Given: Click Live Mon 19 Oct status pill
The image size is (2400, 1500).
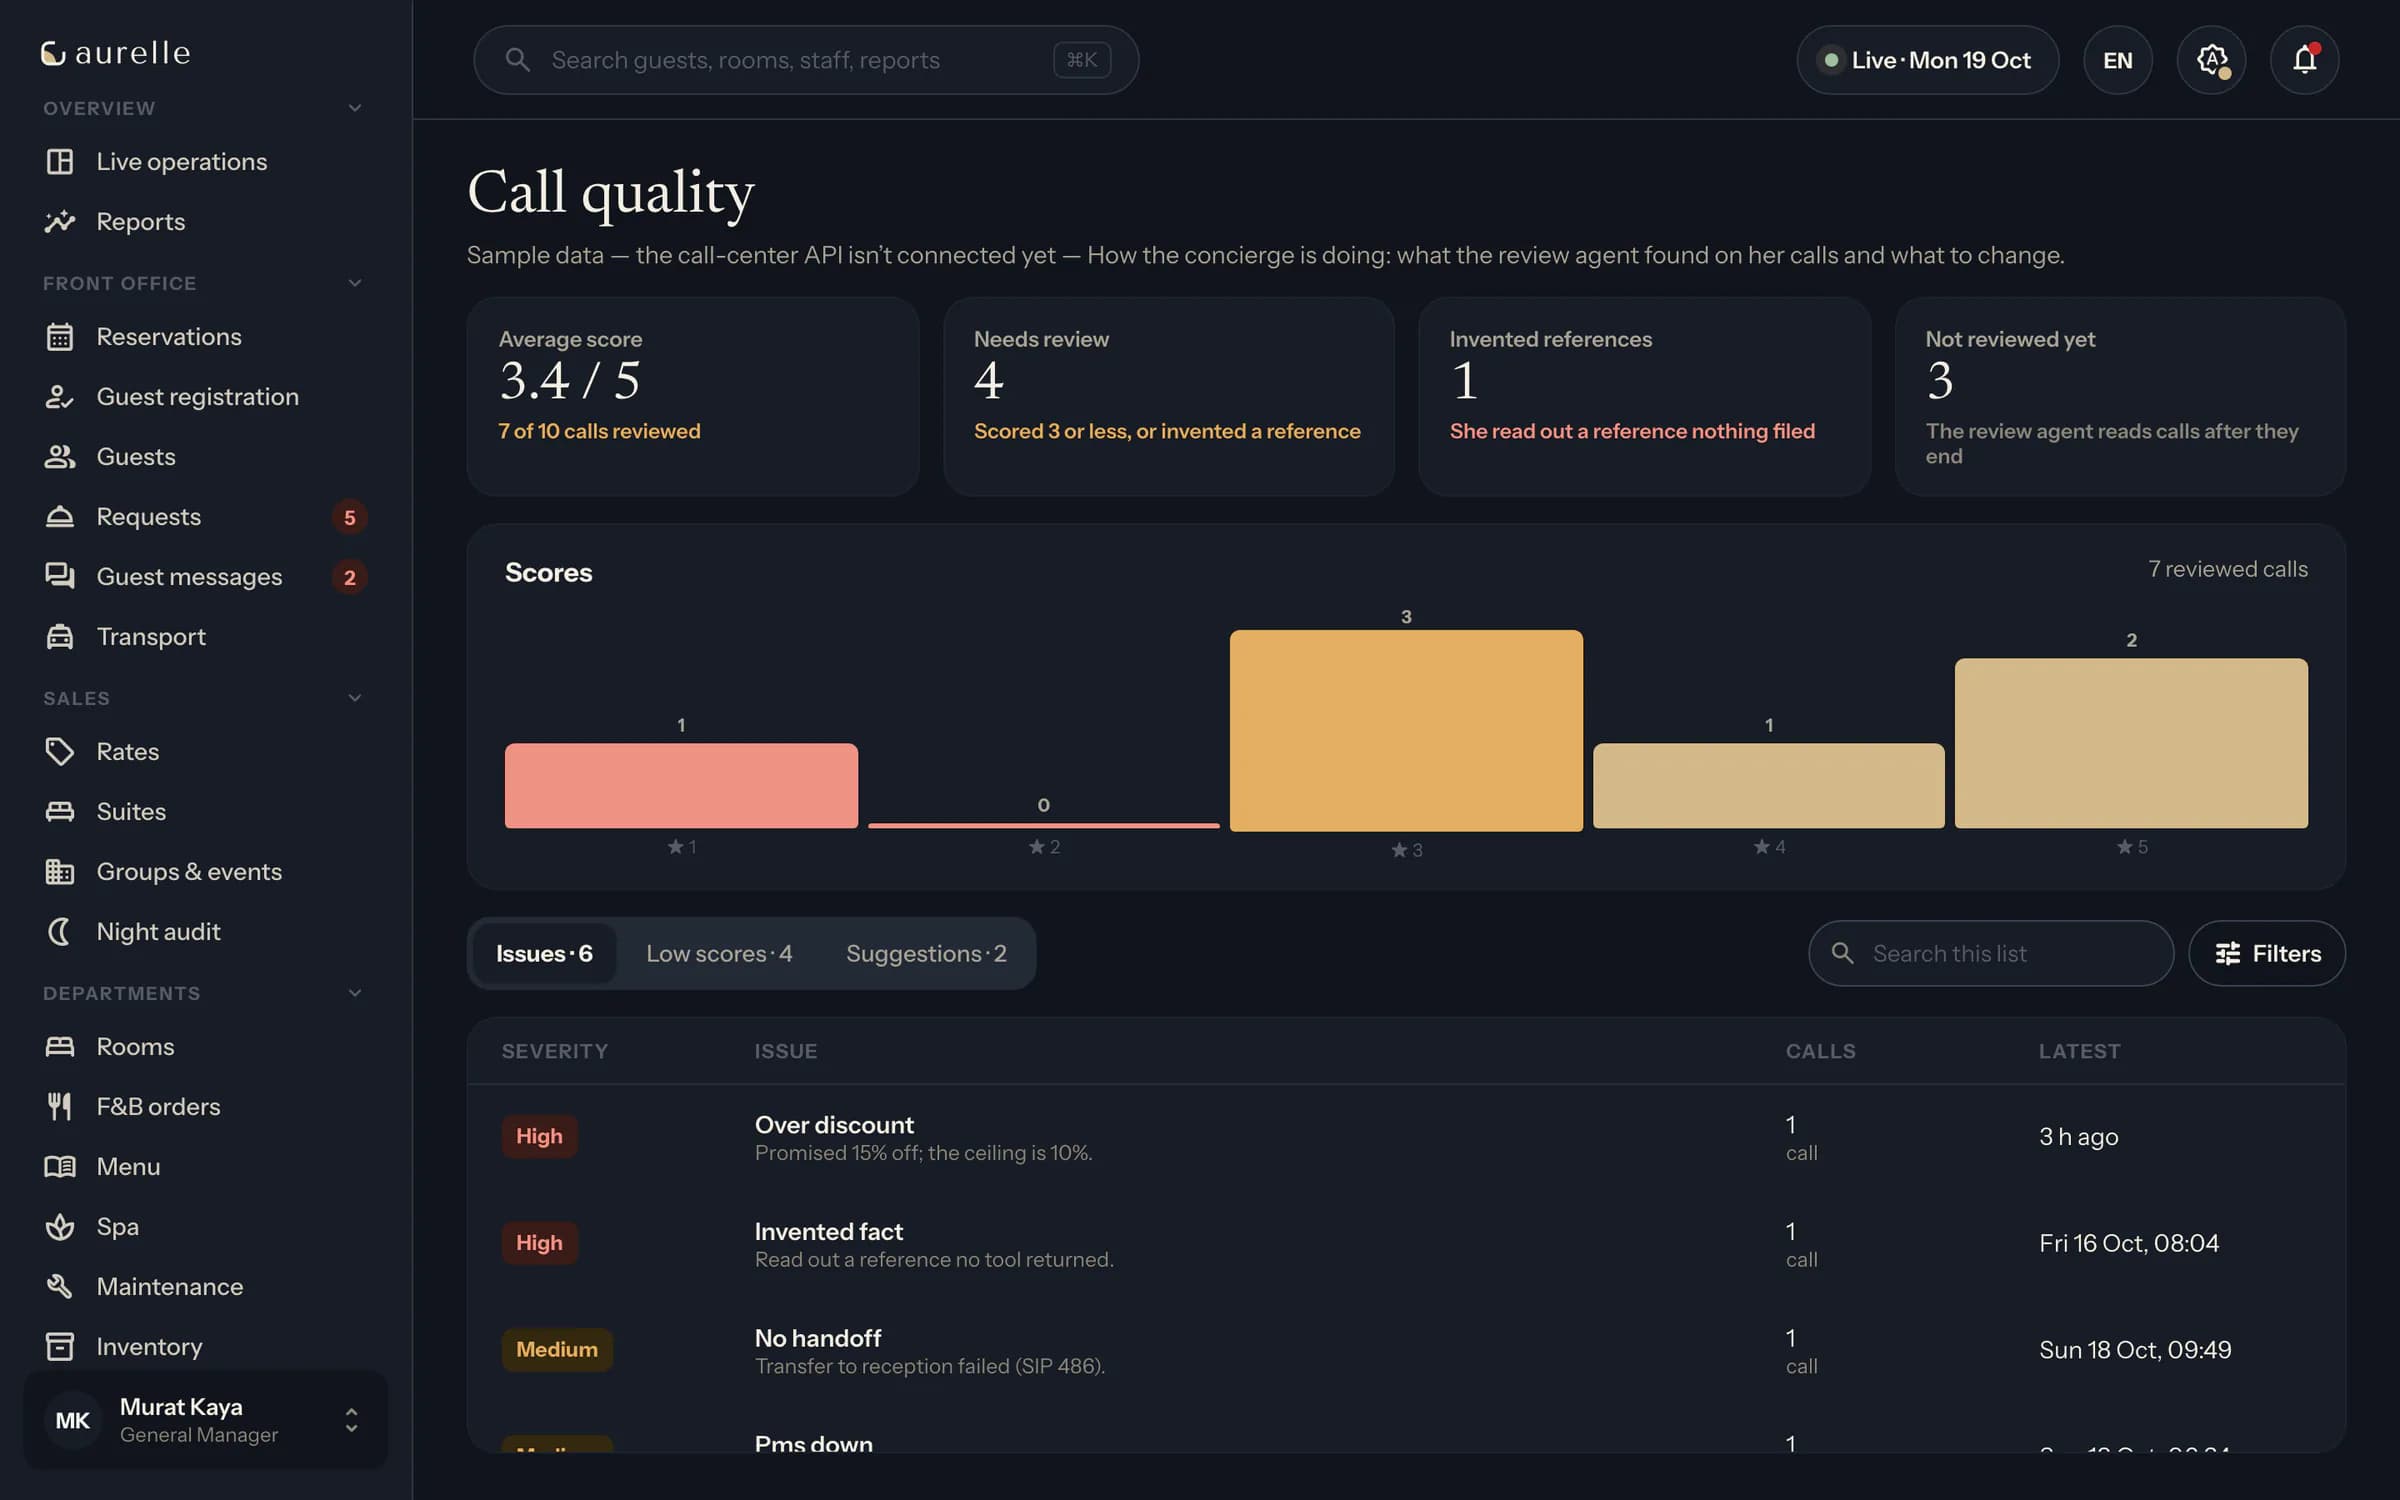Looking at the screenshot, I should click(x=1927, y=60).
